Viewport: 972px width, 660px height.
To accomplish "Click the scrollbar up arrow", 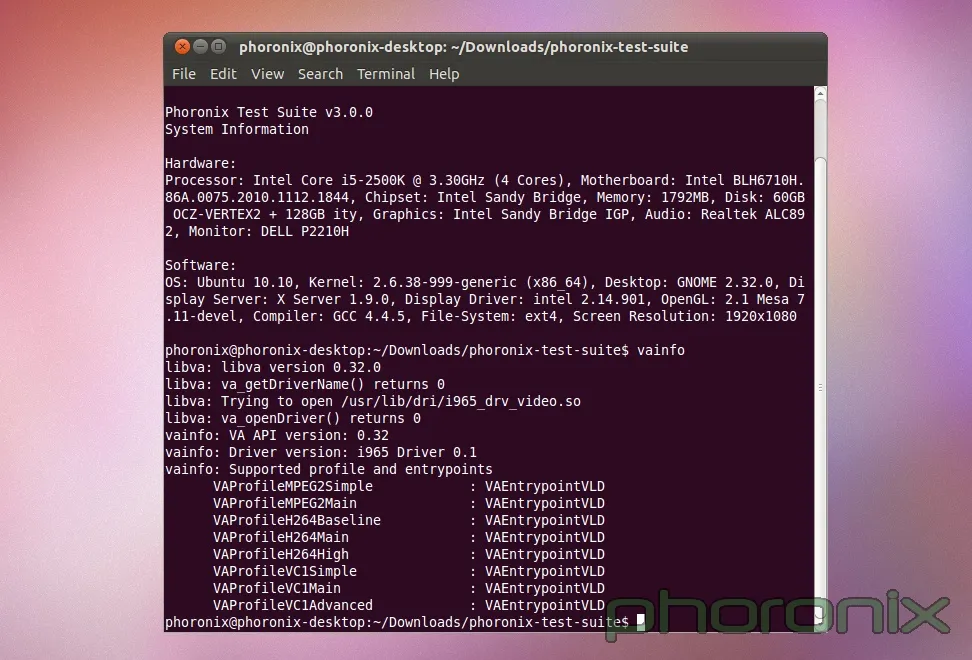I will pyautogui.click(x=820, y=93).
